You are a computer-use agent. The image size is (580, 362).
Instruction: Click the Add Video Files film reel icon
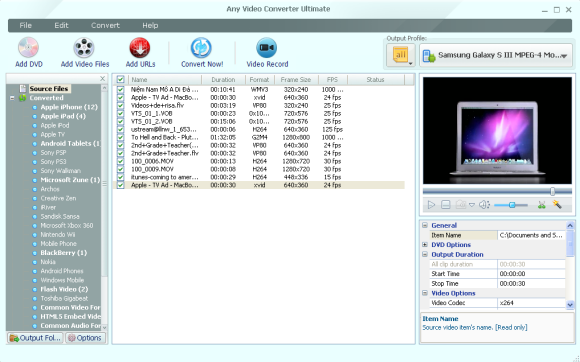84,48
